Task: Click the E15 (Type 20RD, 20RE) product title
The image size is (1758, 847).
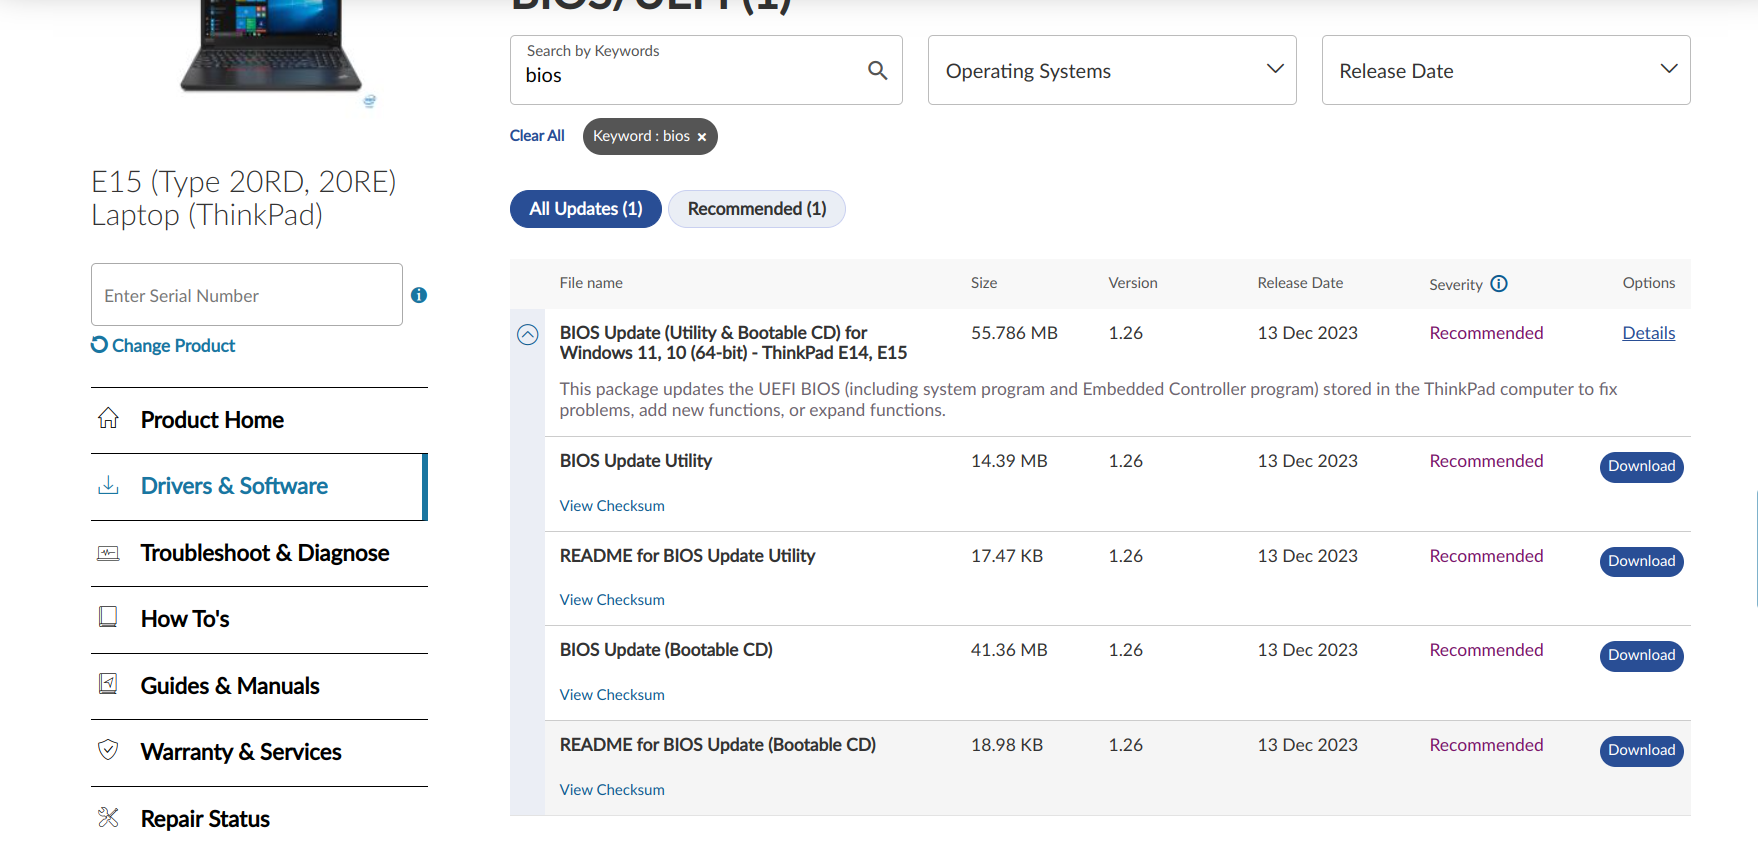Action: (x=244, y=198)
